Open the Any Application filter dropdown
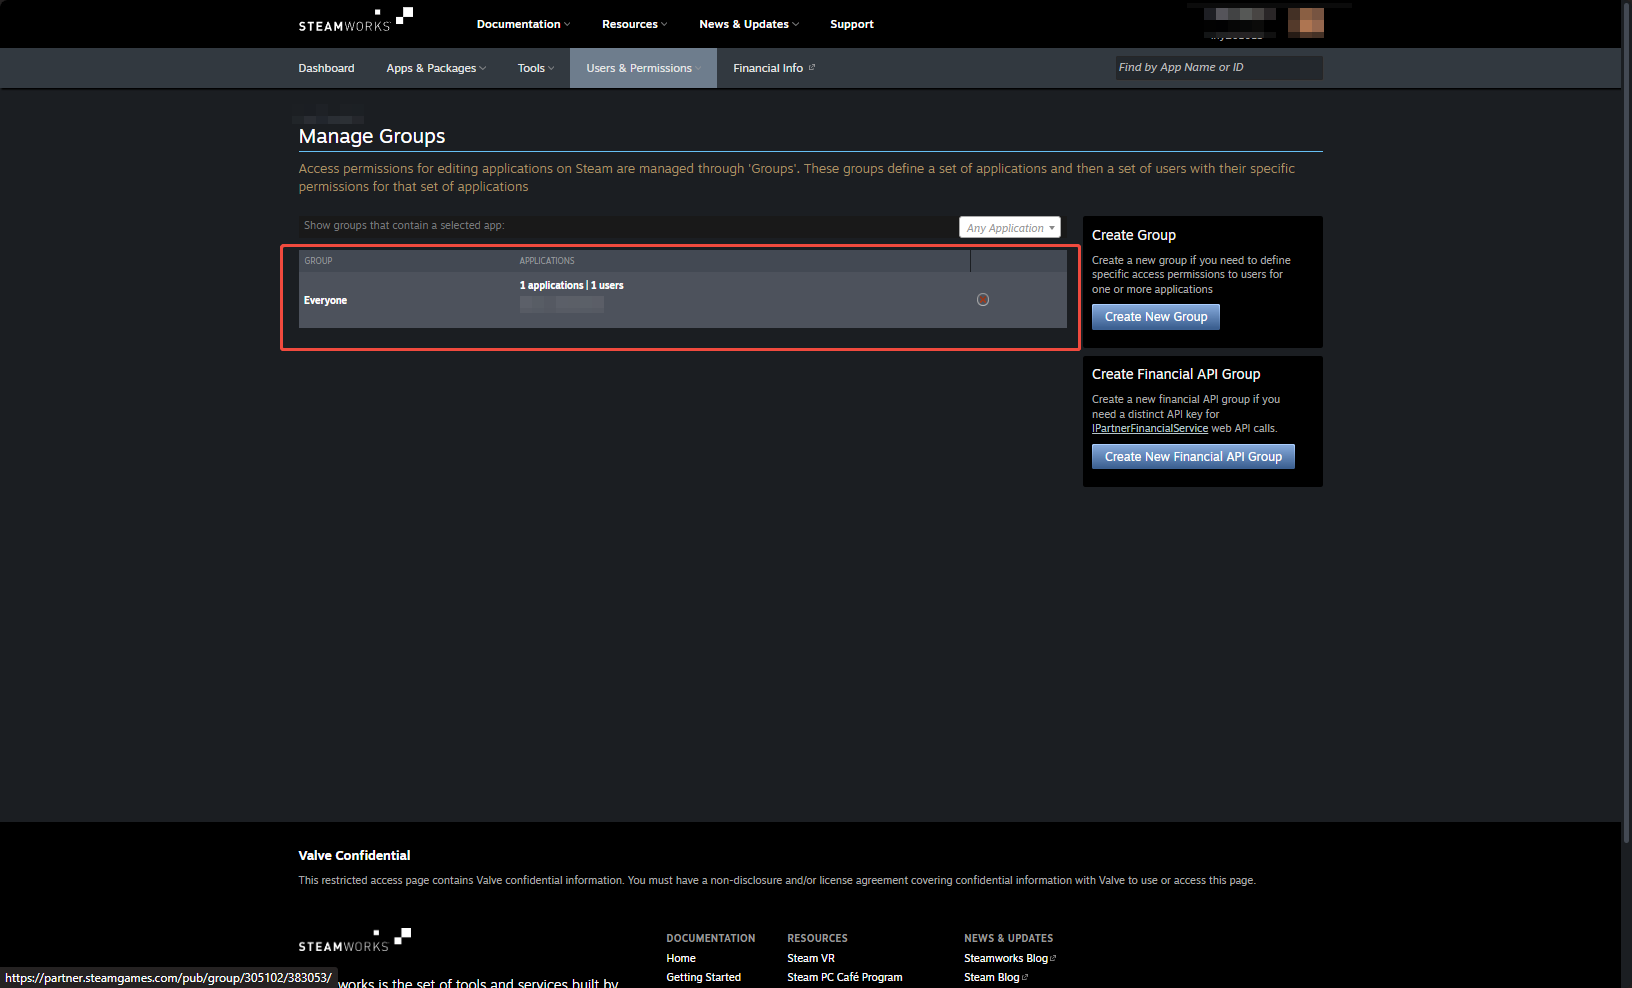 click(1009, 227)
